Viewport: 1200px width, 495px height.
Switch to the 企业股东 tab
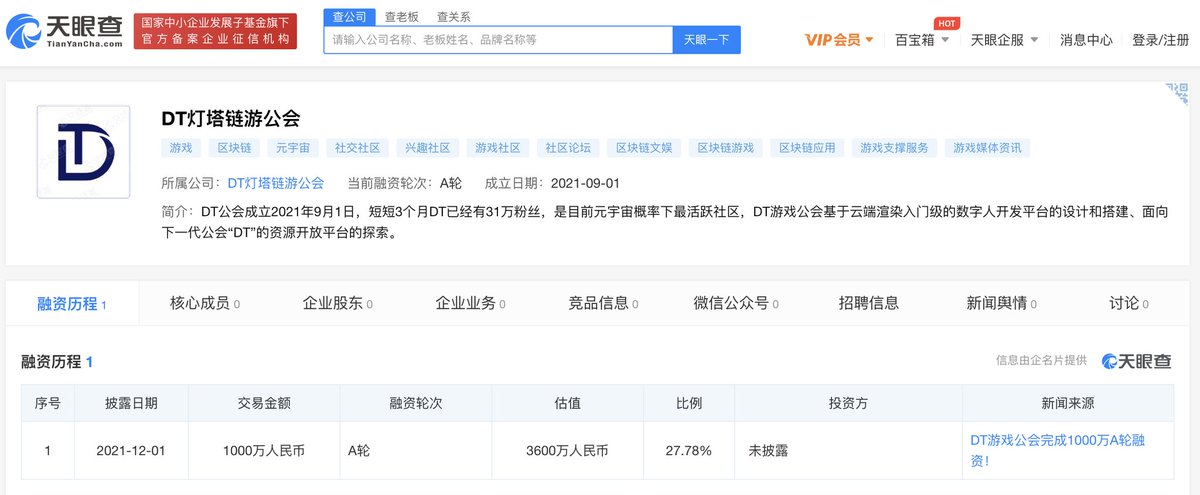[338, 303]
